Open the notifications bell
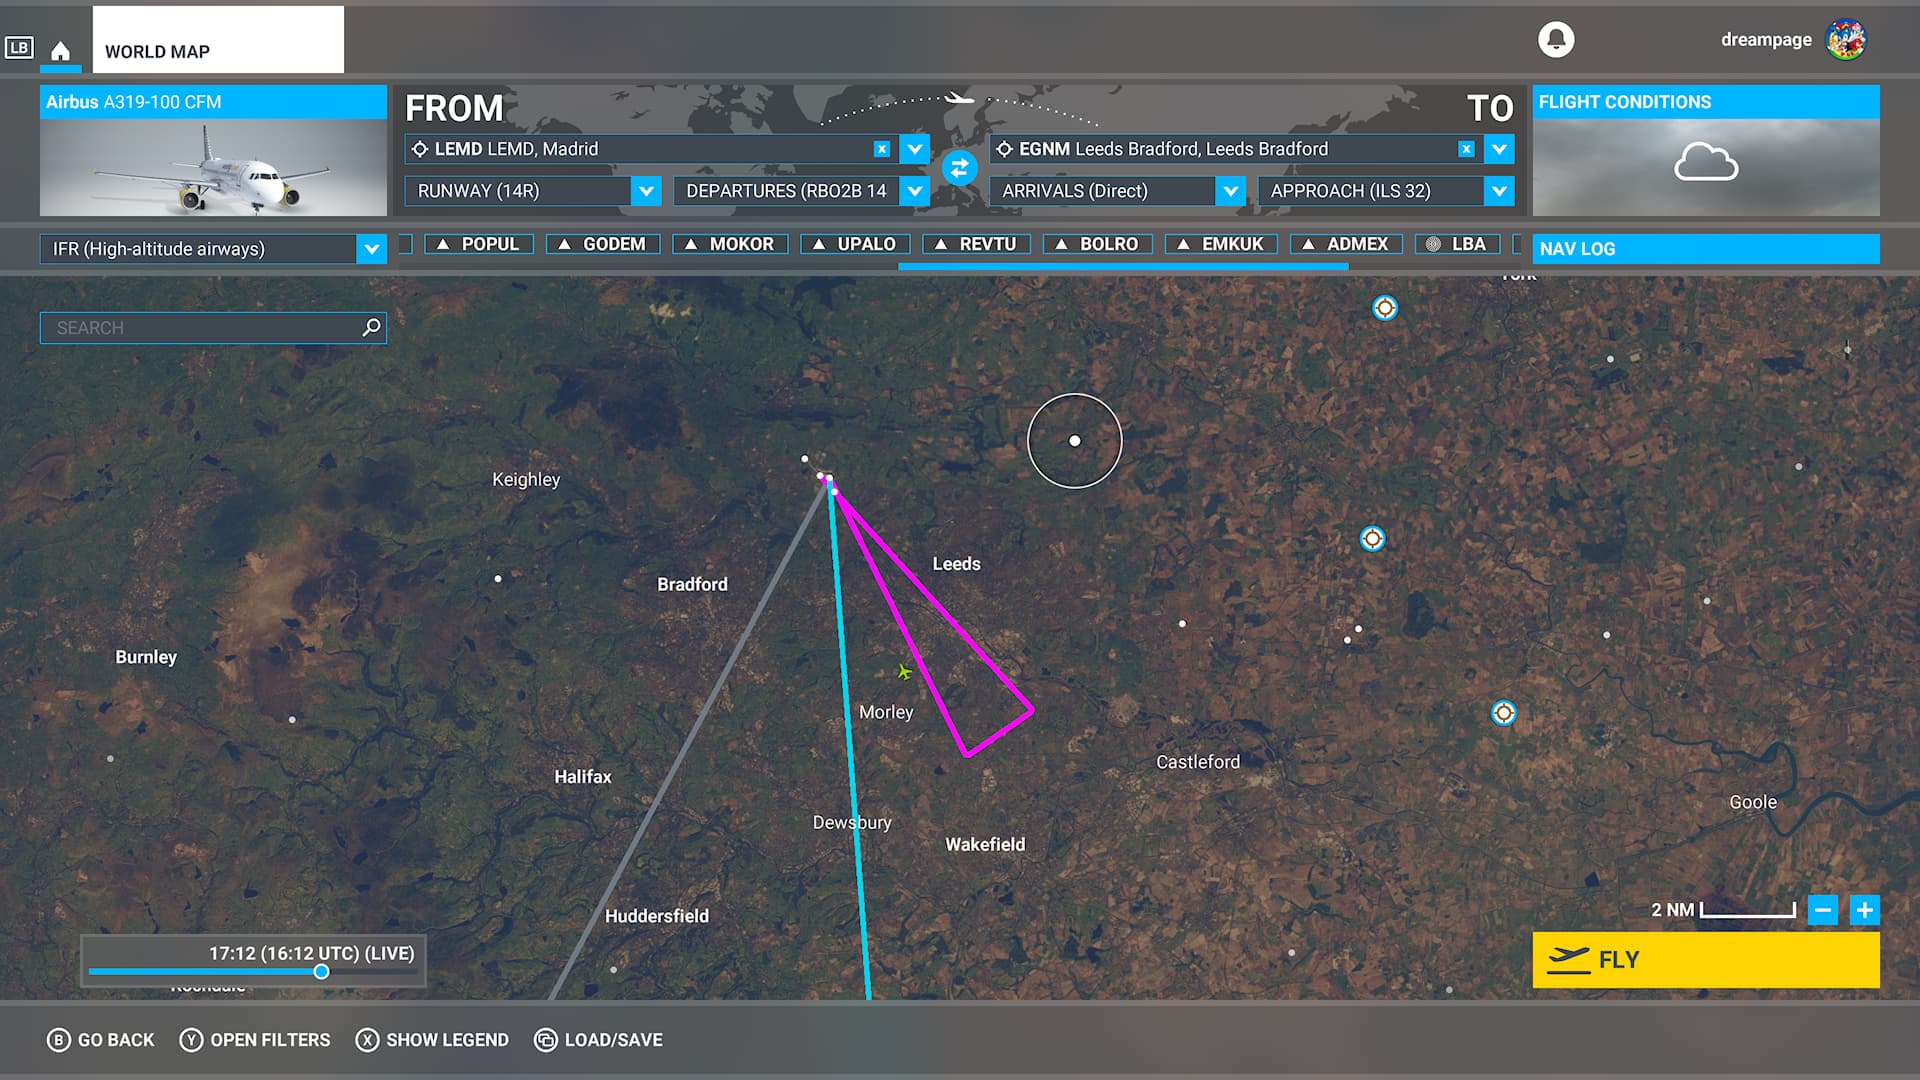 click(1556, 40)
